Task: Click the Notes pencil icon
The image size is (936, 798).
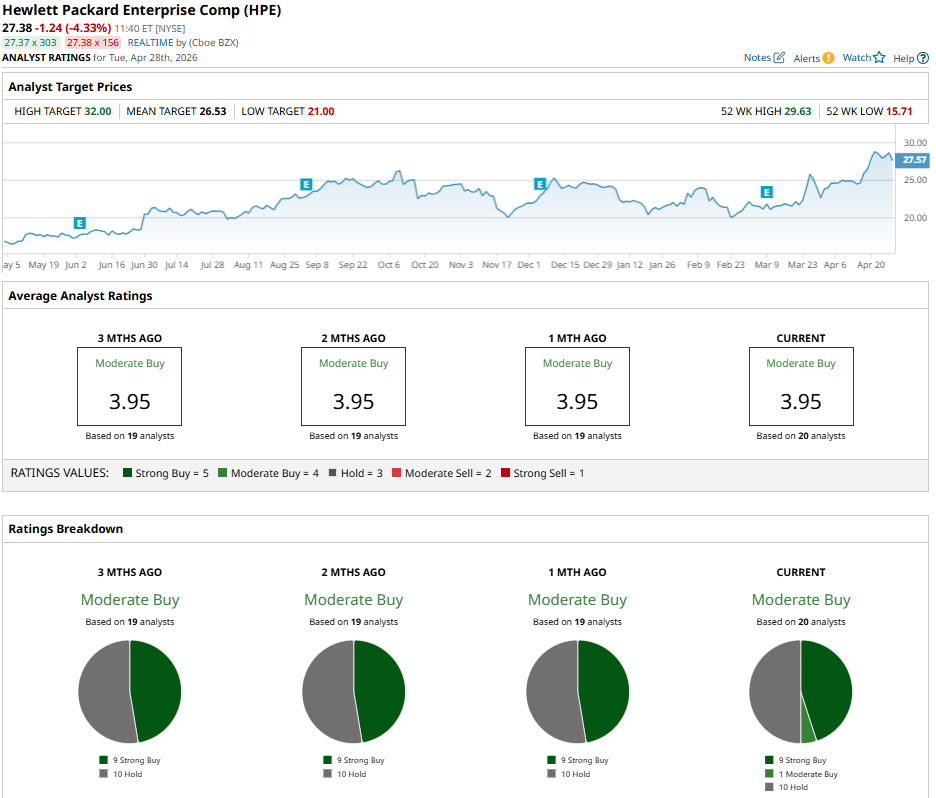Action: [779, 58]
